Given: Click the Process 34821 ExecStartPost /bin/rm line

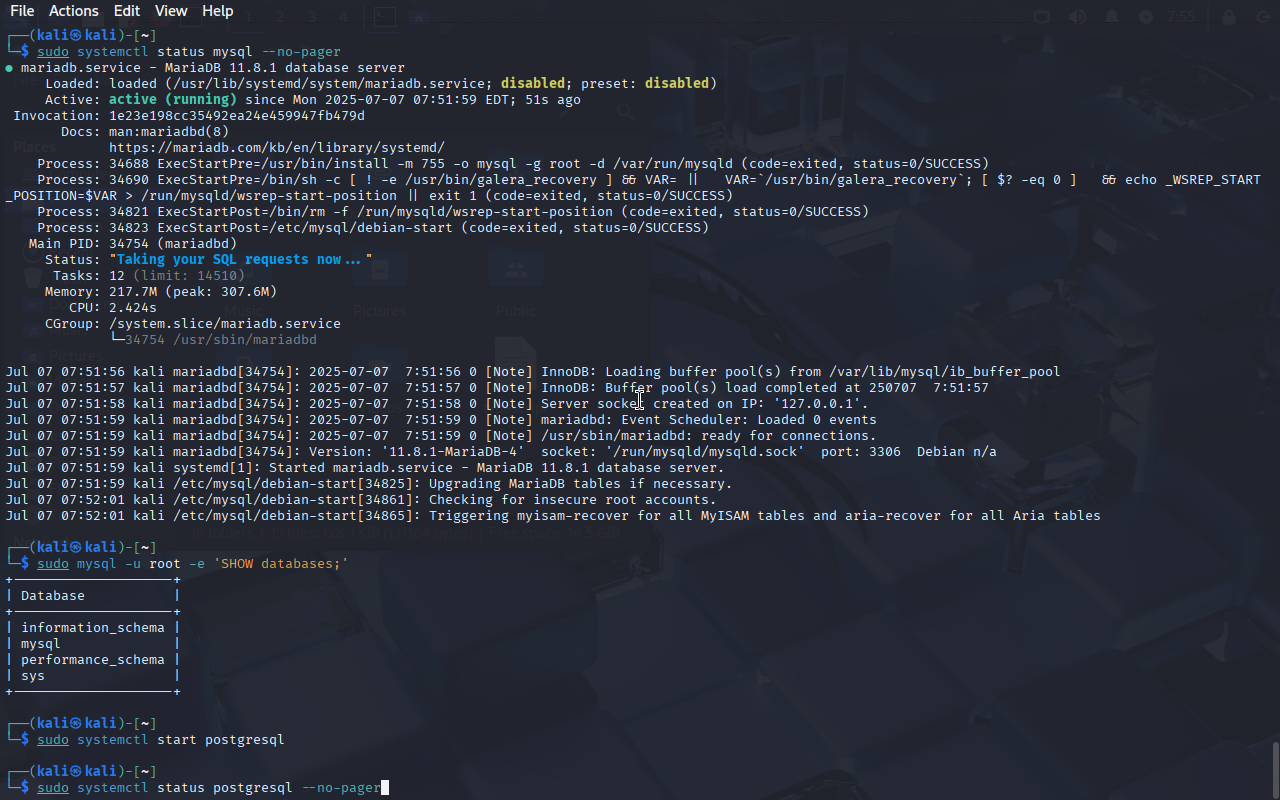Looking at the screenshot, I should (x=453, y=212).
